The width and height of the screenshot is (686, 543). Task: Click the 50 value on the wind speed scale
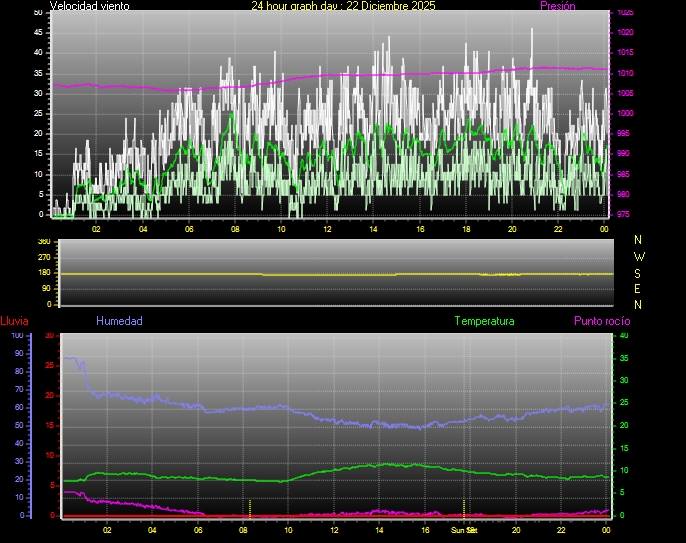click(38, 12)
